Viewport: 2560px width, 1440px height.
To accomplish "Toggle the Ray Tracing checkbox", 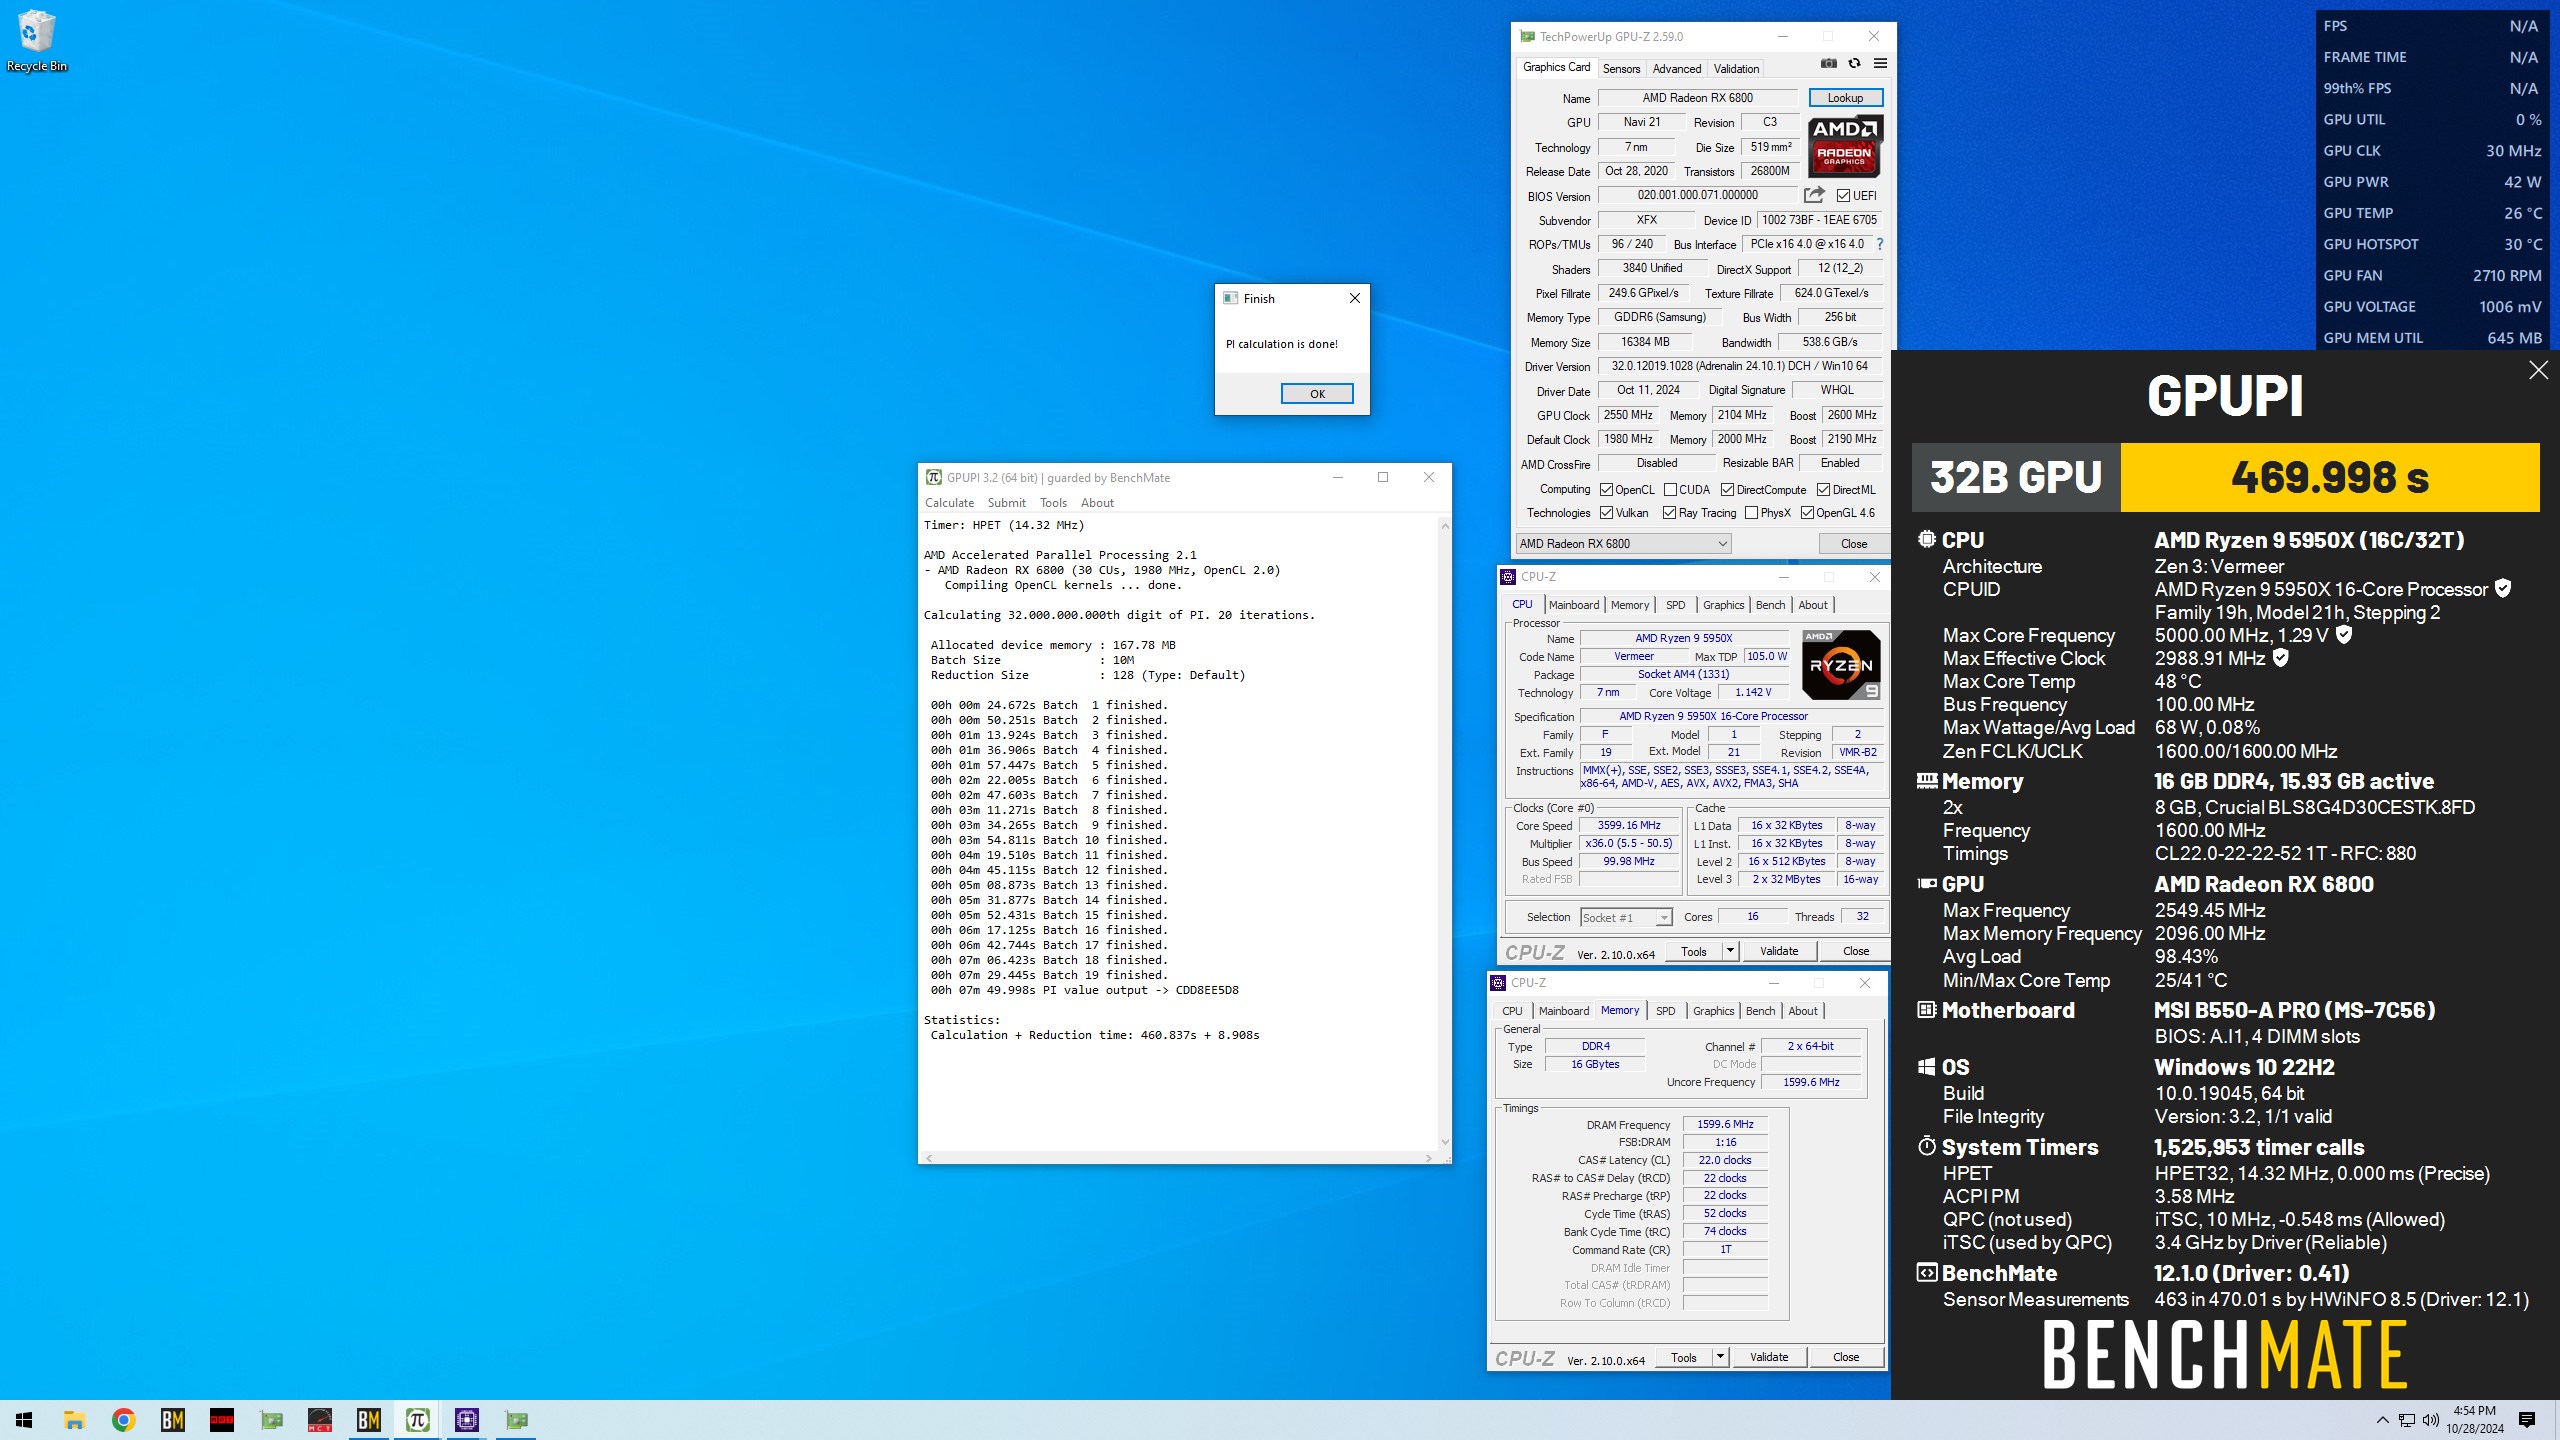I will coord(1669,513).
